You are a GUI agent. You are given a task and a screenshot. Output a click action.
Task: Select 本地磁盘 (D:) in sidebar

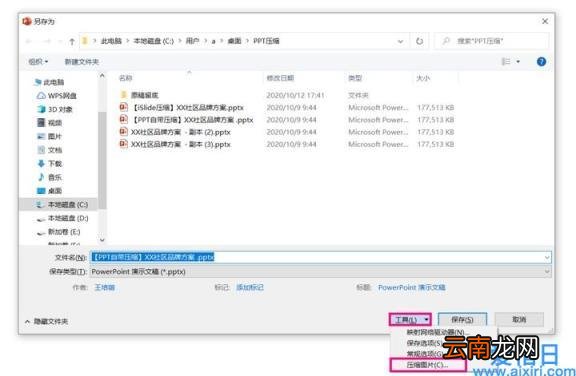coord(62,218)
